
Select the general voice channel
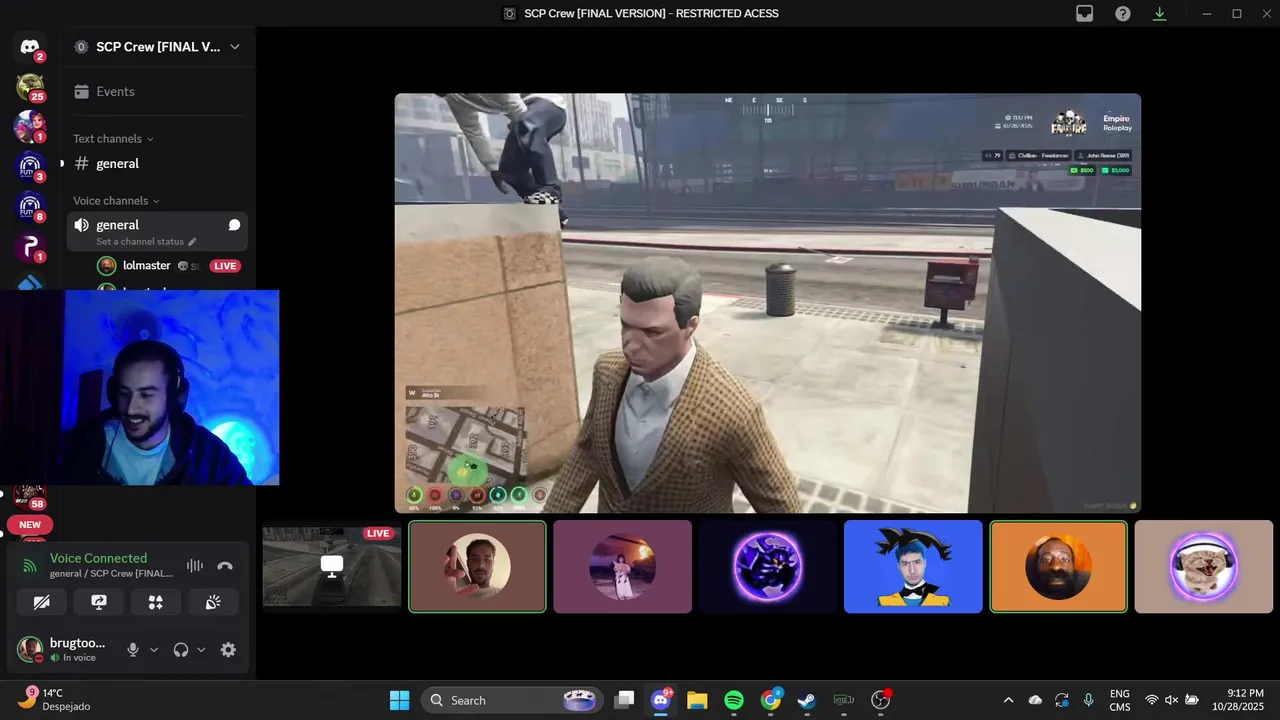(x=157, y=231)
